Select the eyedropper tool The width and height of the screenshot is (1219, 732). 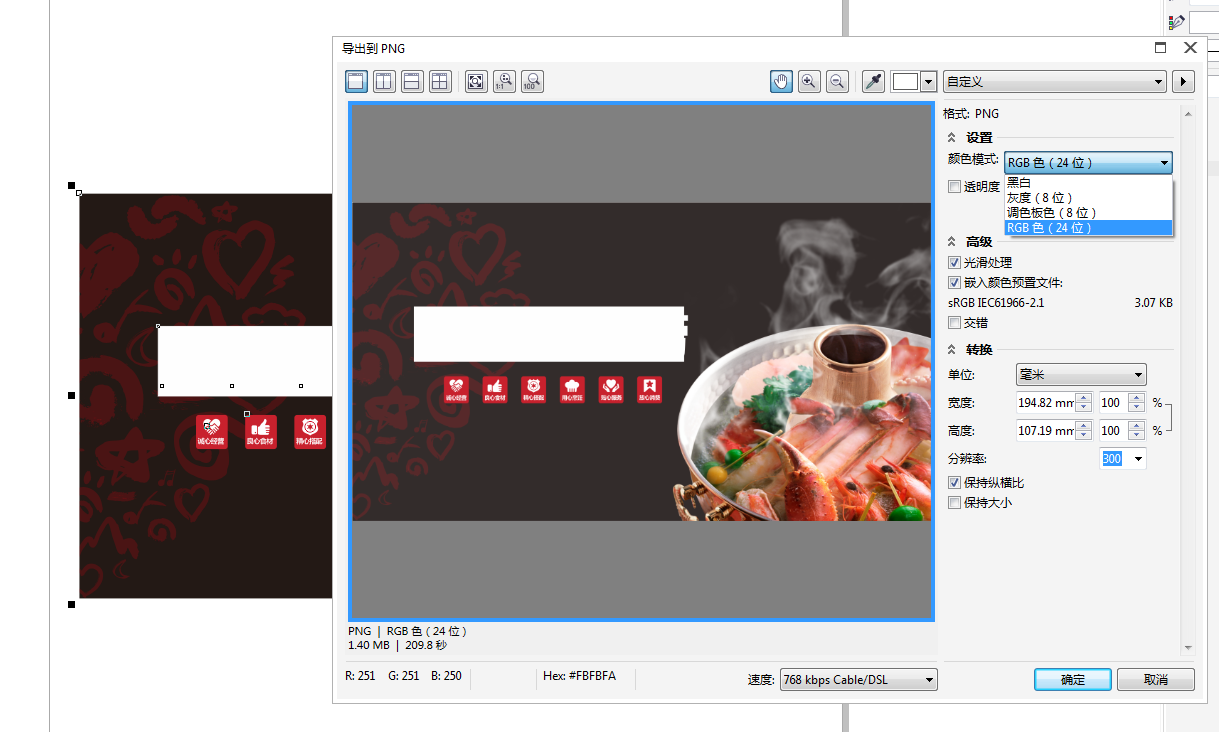873,82
